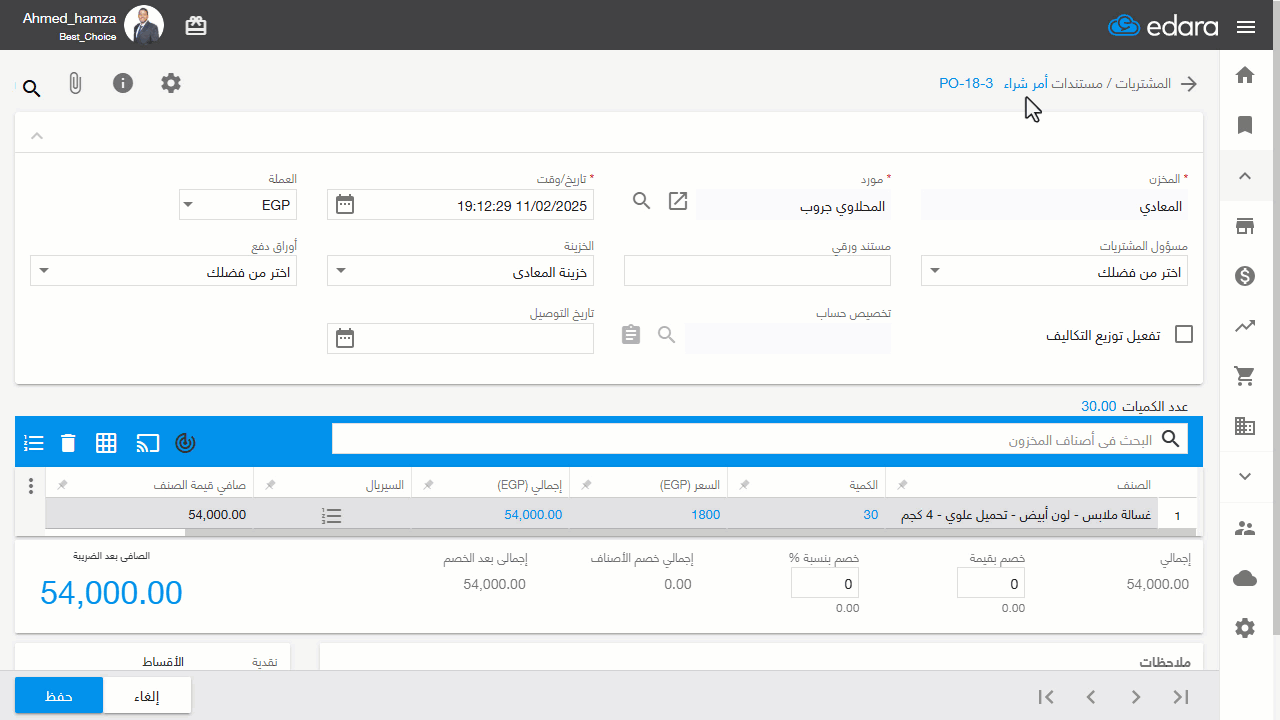Image resolution: width=1280 pixels, height=720 pixels.
Task: Open the trending chart sidebar icon
Action: pyautogui.click(x=1245, y=326)
